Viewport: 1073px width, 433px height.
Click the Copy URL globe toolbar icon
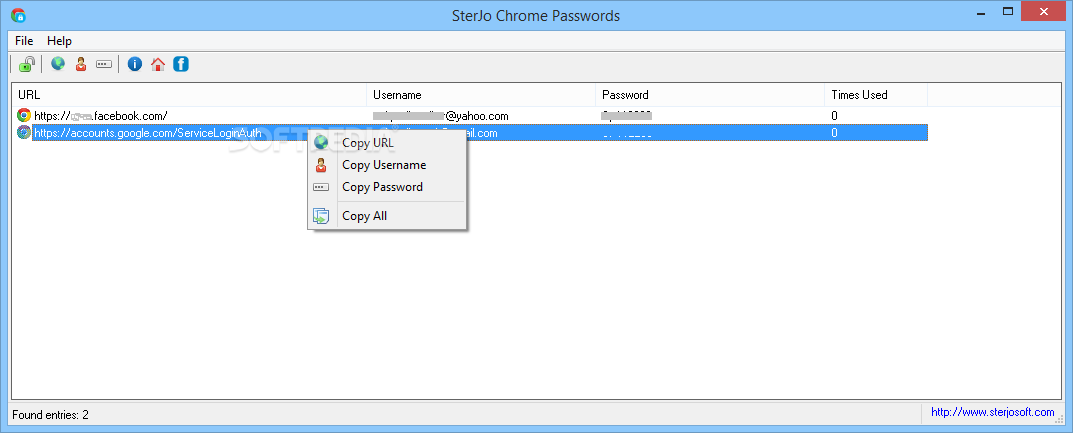(x=58, y=64)
